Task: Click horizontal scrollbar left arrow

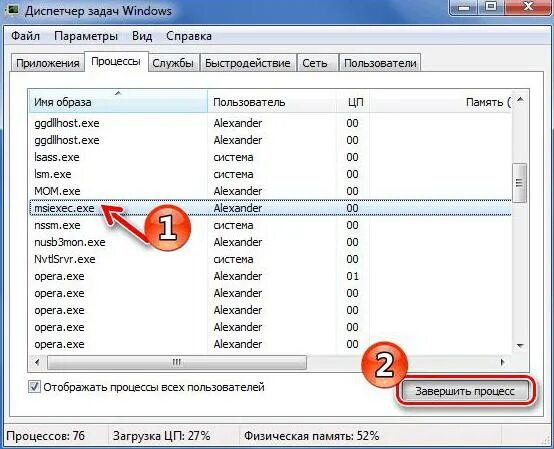Action: coord(37,362)
